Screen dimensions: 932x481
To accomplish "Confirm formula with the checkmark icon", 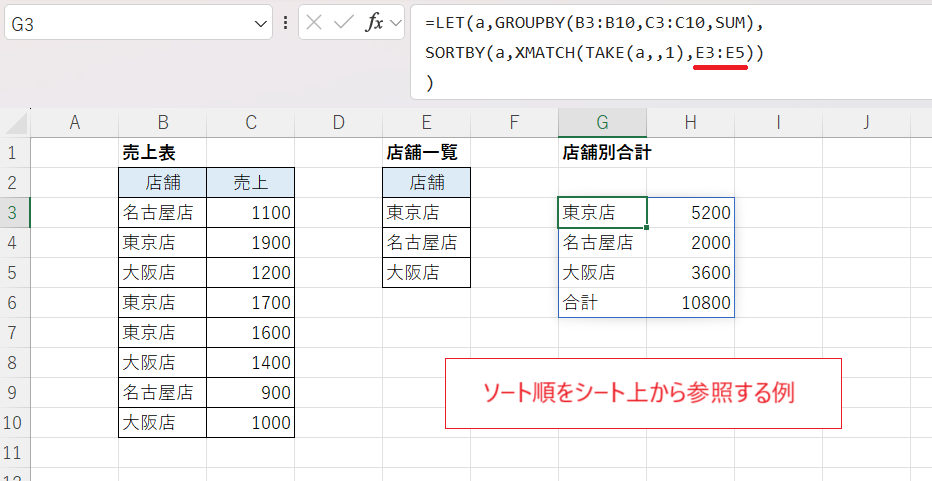I will point(344,23).
